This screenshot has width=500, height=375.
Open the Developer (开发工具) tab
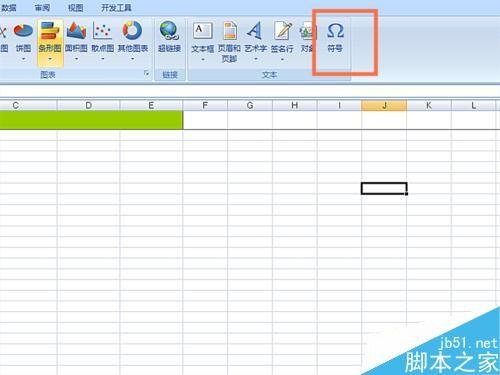pyautogui.click(x=116, y=7)
